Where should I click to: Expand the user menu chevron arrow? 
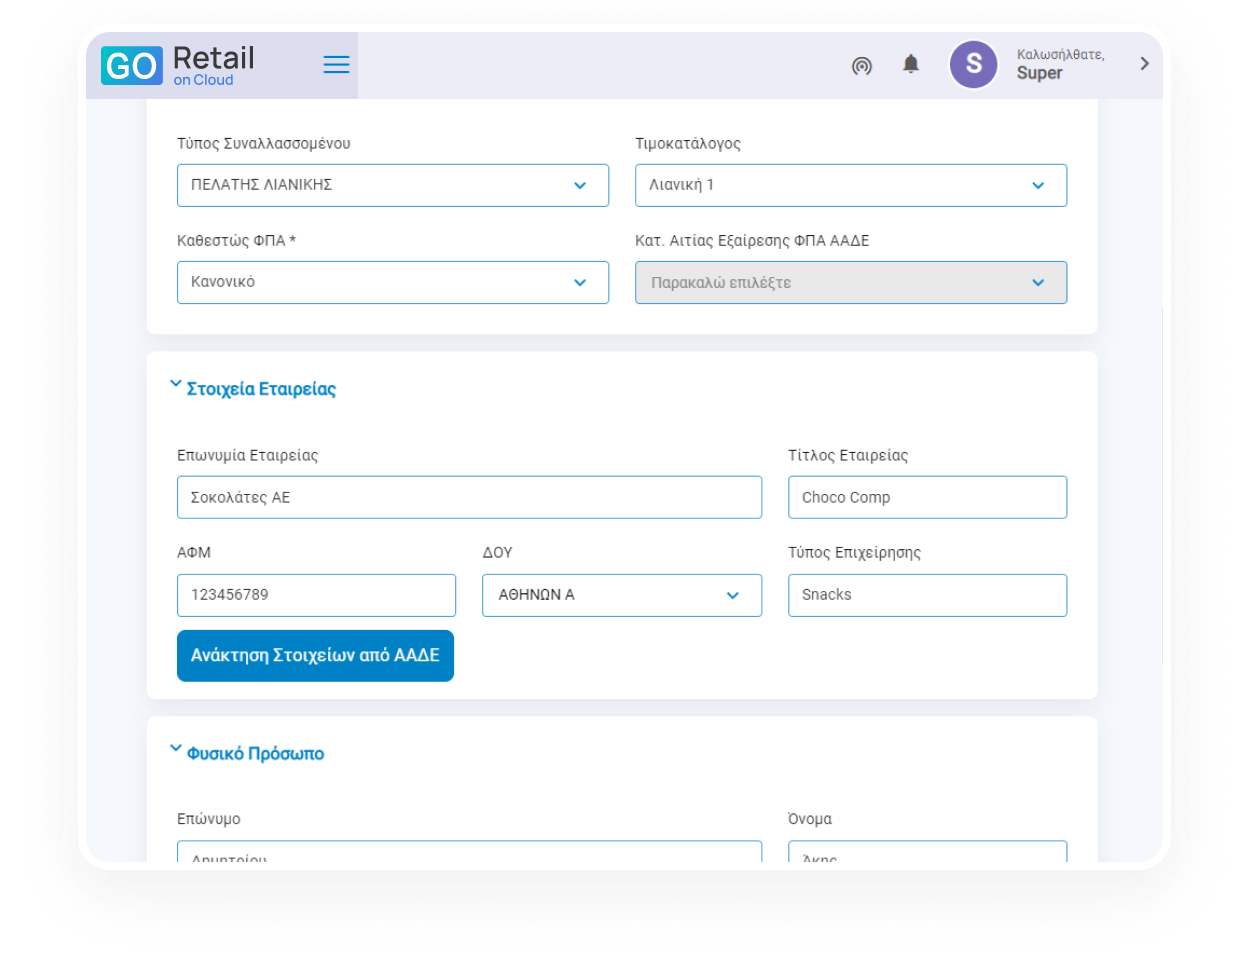tap(1144, 64)
